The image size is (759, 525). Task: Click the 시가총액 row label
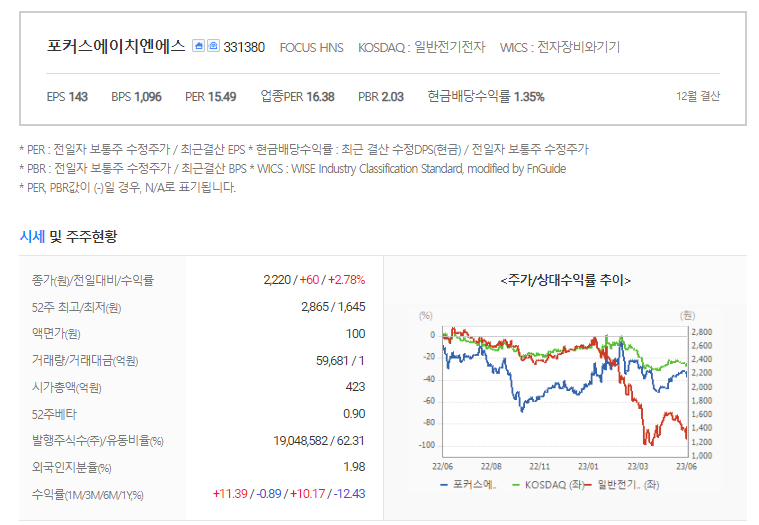[x=67, y=387]
